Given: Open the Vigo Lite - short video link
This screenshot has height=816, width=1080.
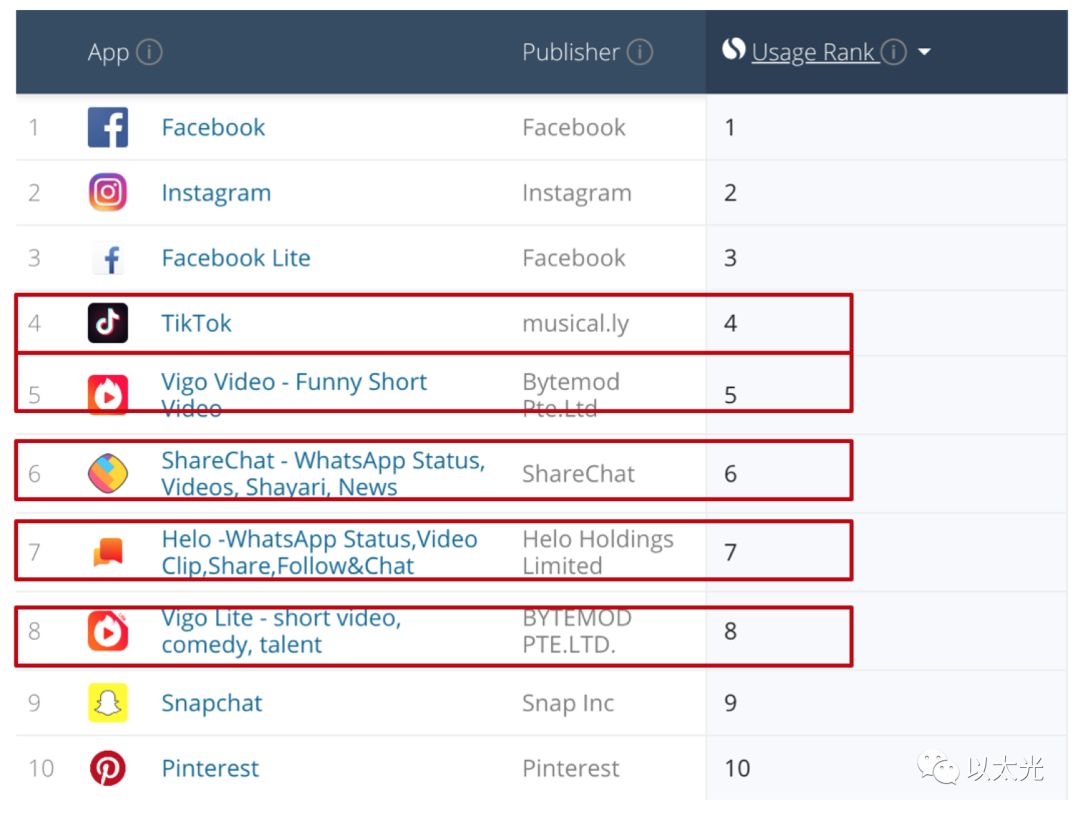Looking at the screenshot, I should pyautogui.click(x=281, y=631).
